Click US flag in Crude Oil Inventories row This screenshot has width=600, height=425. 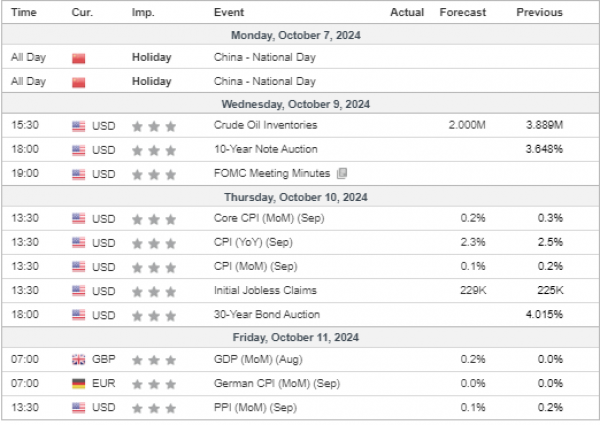[78, 126]
